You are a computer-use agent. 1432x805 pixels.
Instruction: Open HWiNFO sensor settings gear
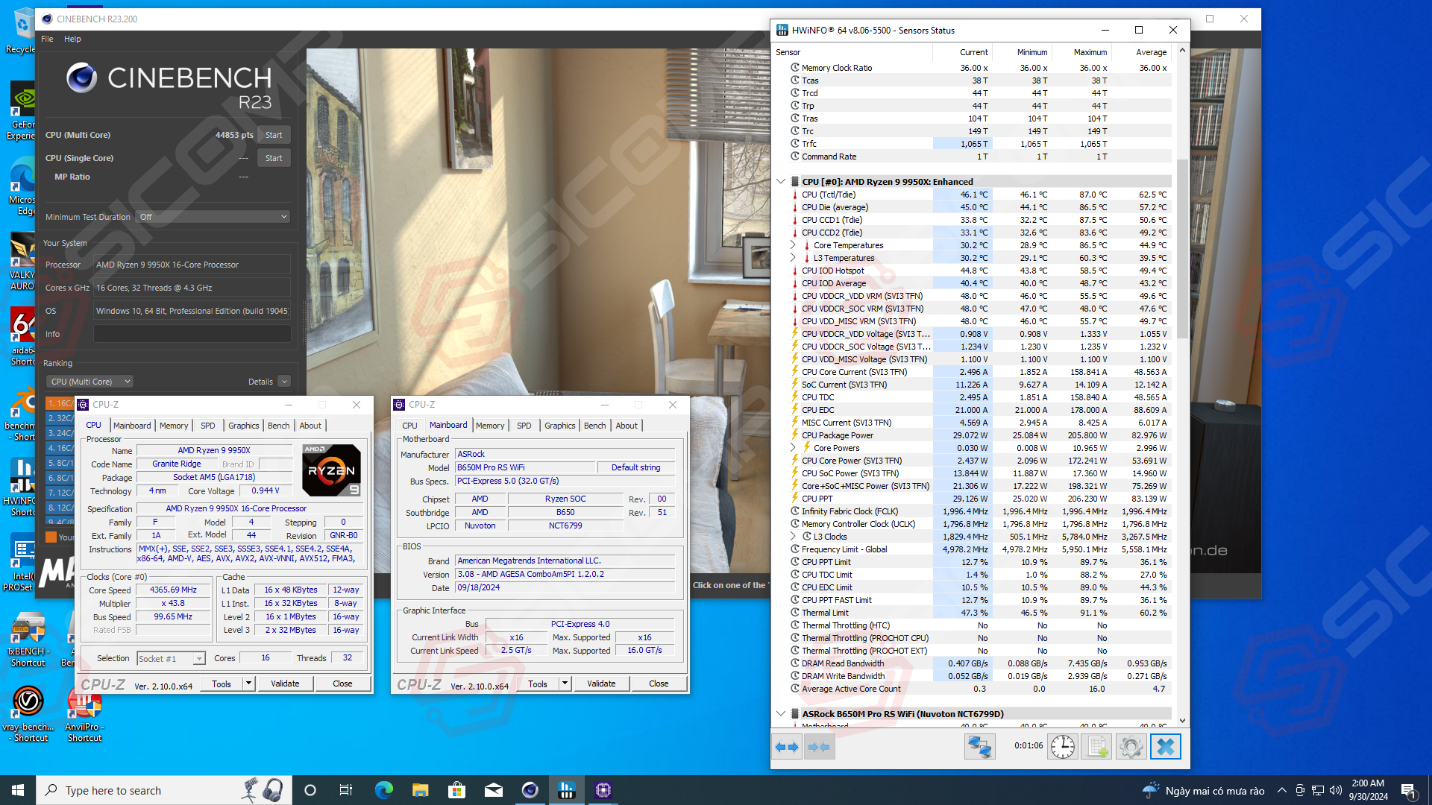click(x=1131, y=747)
